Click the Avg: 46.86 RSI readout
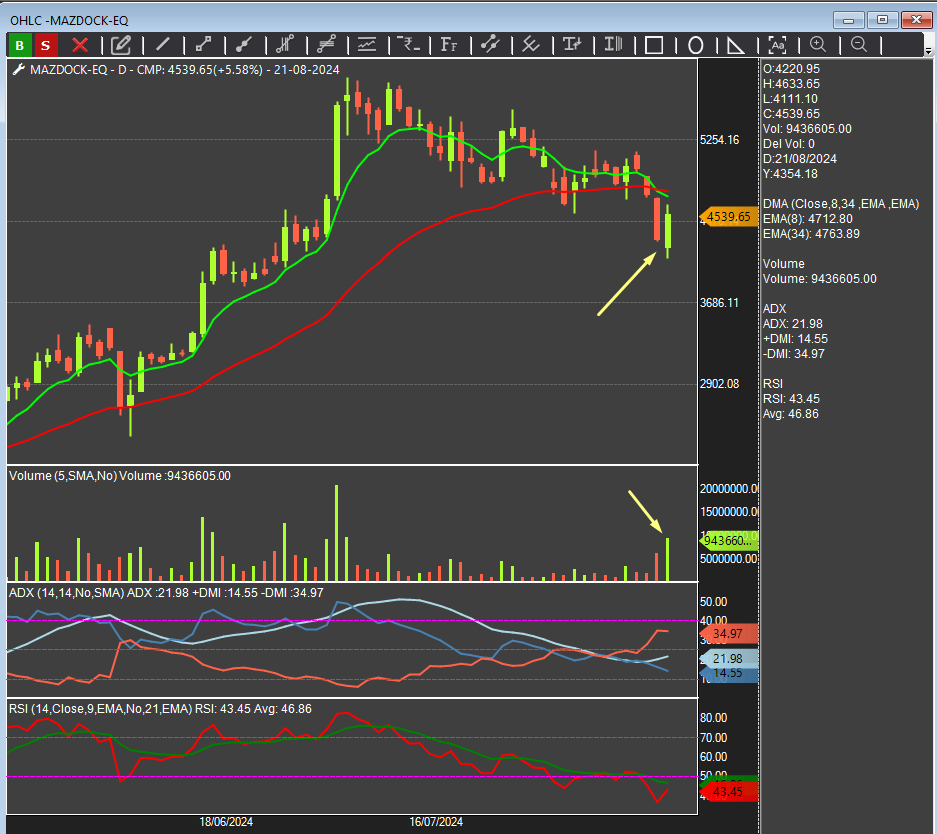Screen dimensions: 937x834 point(791,413)
